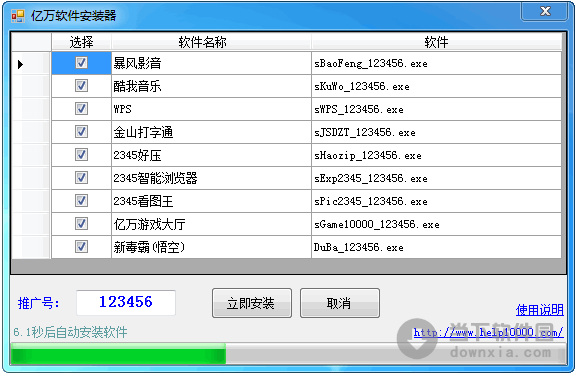Viewport: 577px width, 376px height.
Task: Click the sGame10000_123456.exe cell
Action: pyautogui.click(x=436, y=224)
